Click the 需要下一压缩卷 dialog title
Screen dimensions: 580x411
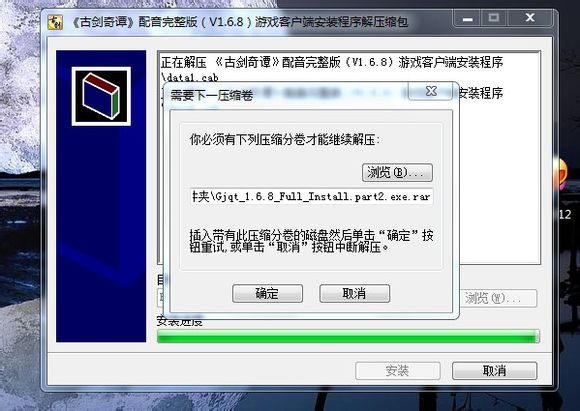tap(212, 95)
